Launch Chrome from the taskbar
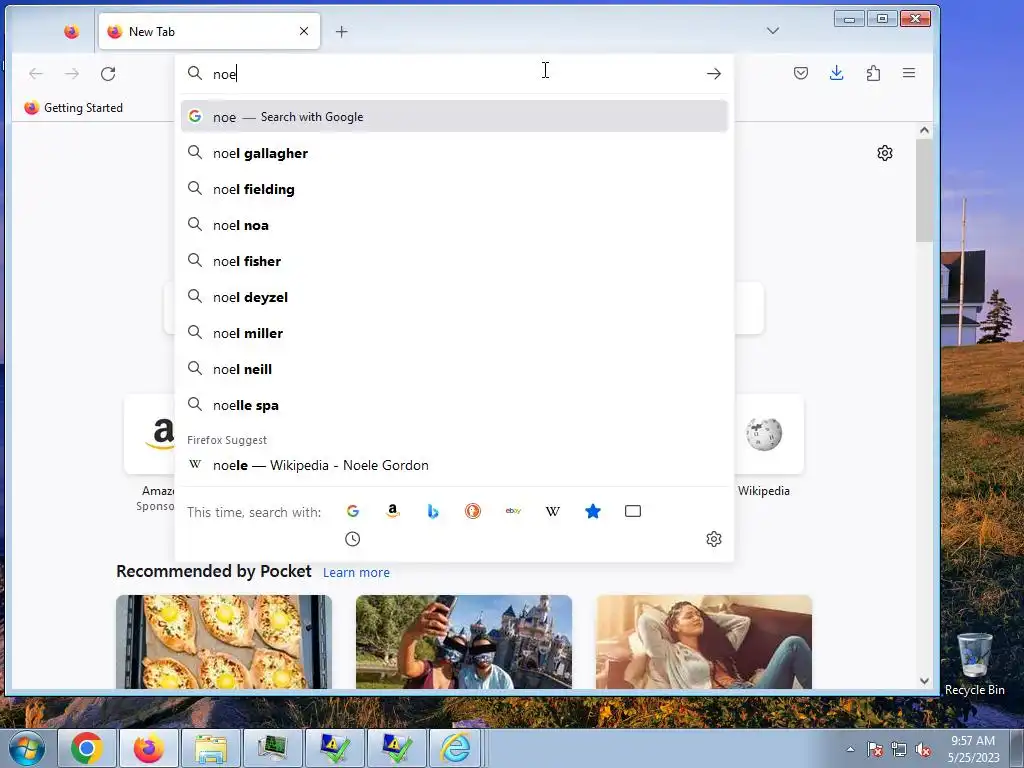Viewport: 1024px width, 768px height. (x=86, y=748)
